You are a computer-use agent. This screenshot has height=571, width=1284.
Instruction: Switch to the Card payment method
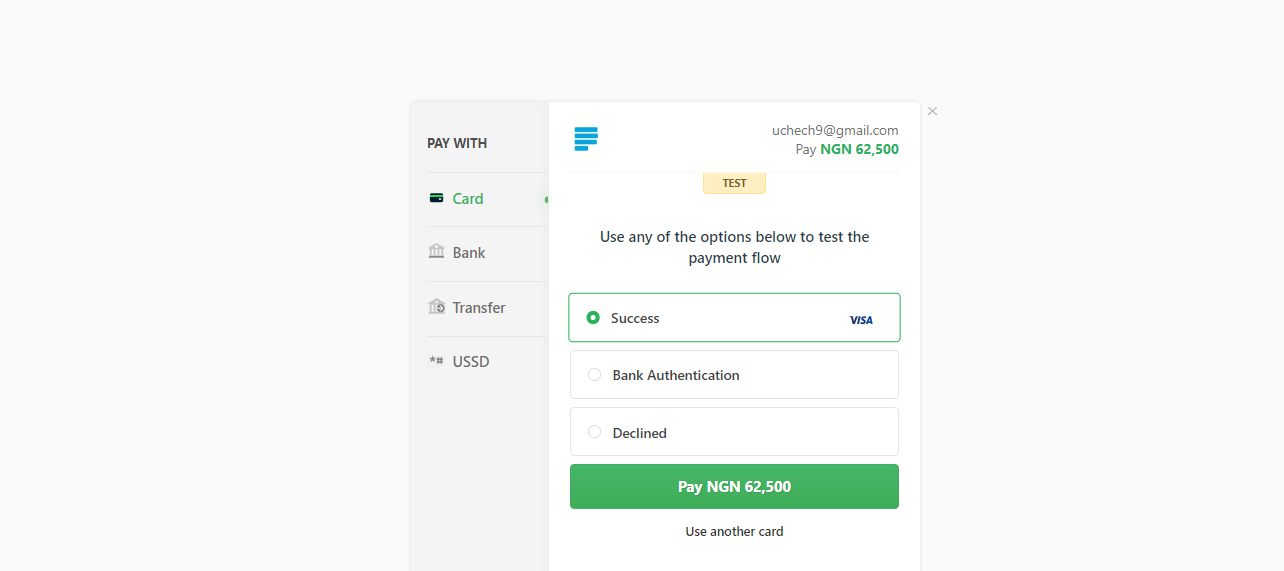tap(468, 199)
